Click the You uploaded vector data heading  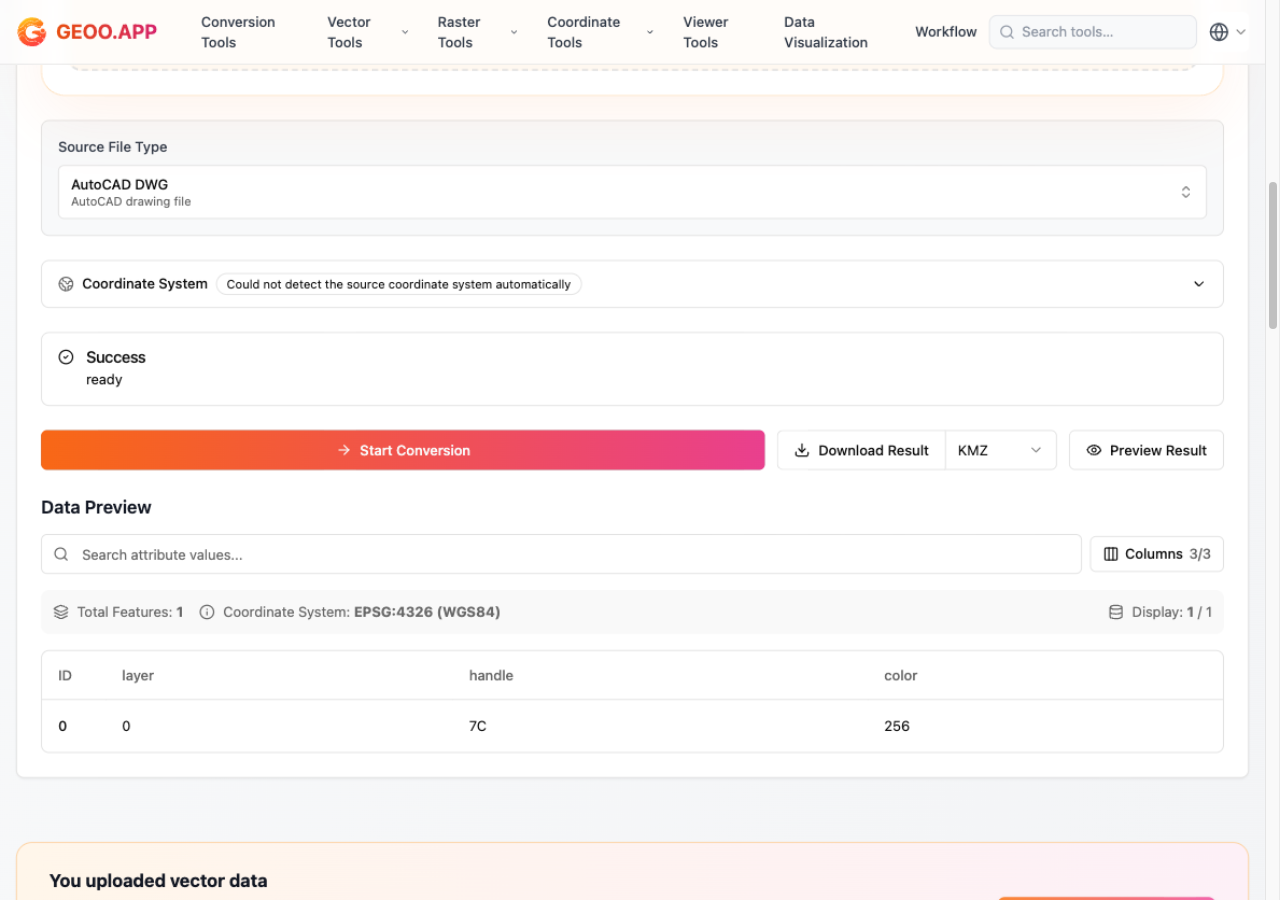pos(158,881)
